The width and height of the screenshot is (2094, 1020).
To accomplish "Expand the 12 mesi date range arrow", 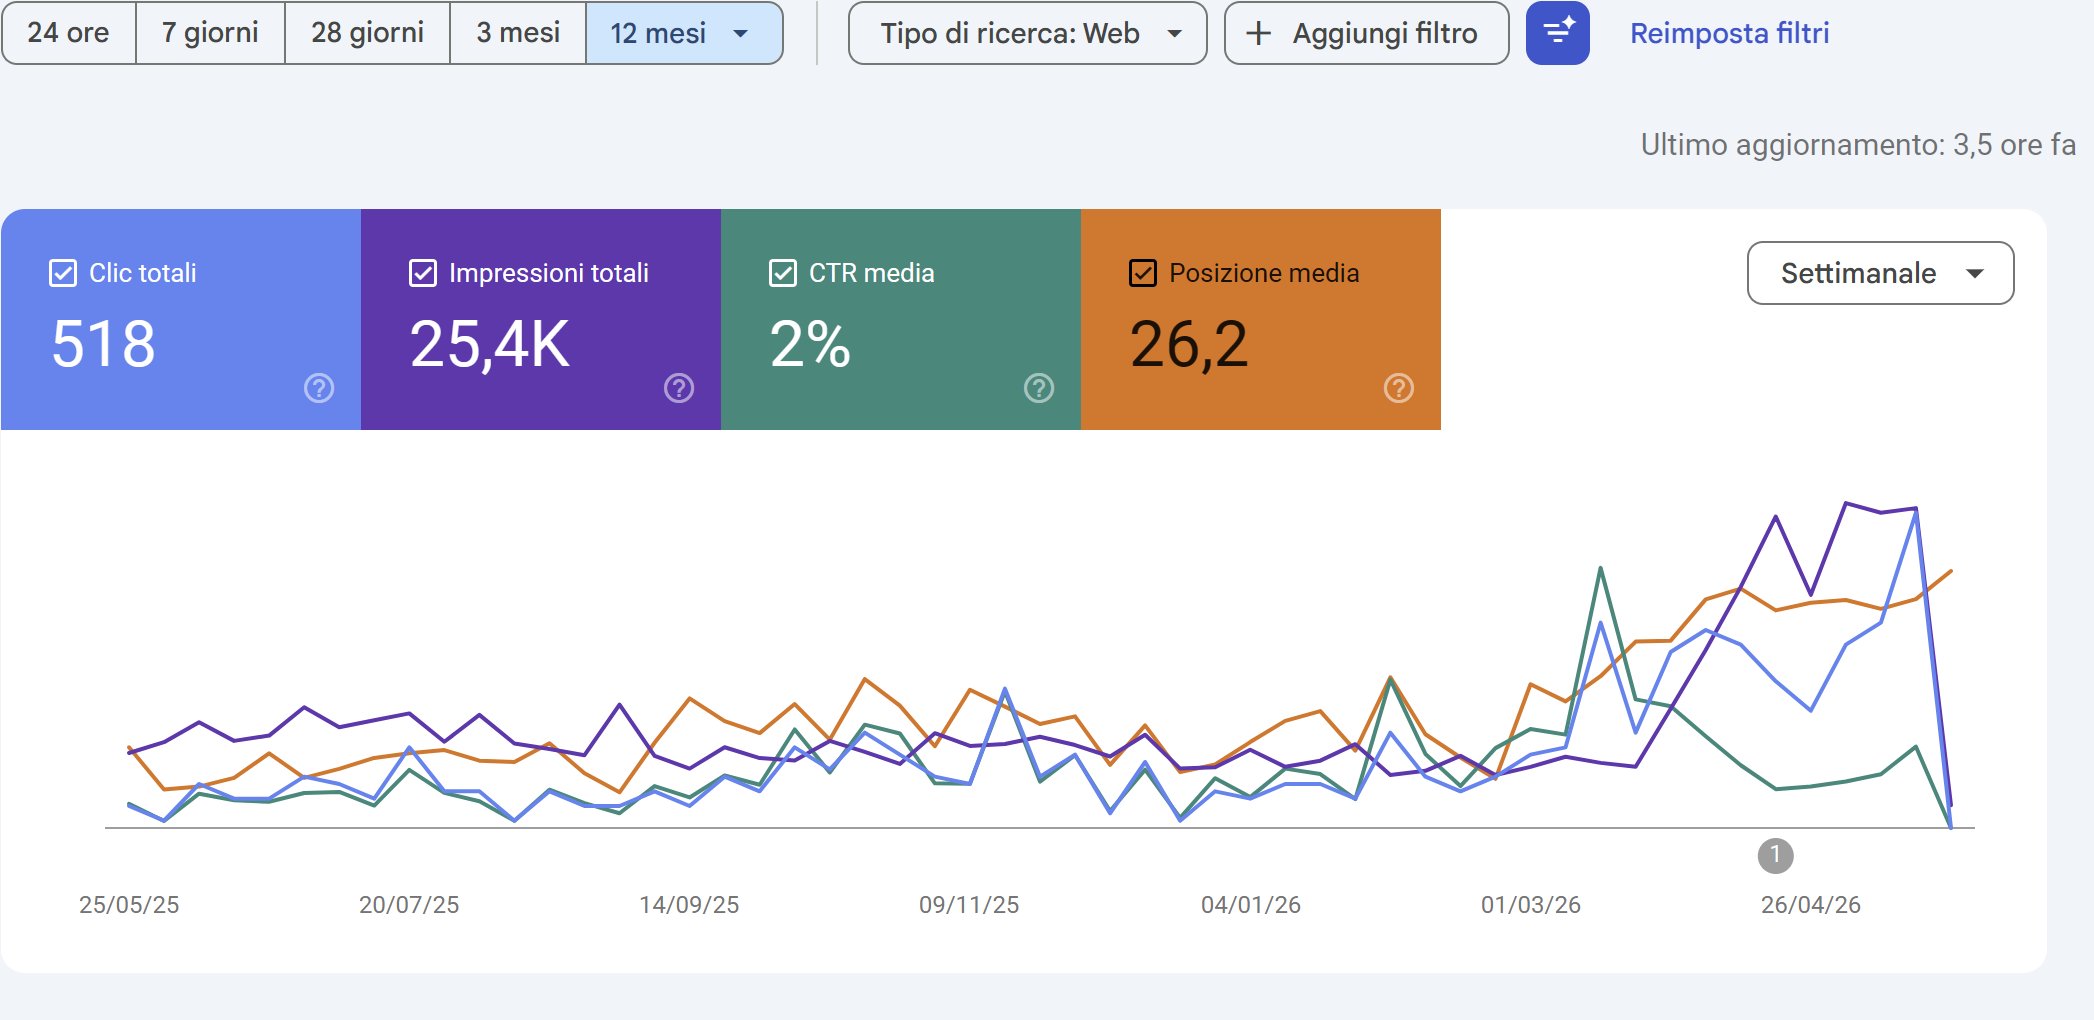I will pyautogui.click(x=741, y=33).
